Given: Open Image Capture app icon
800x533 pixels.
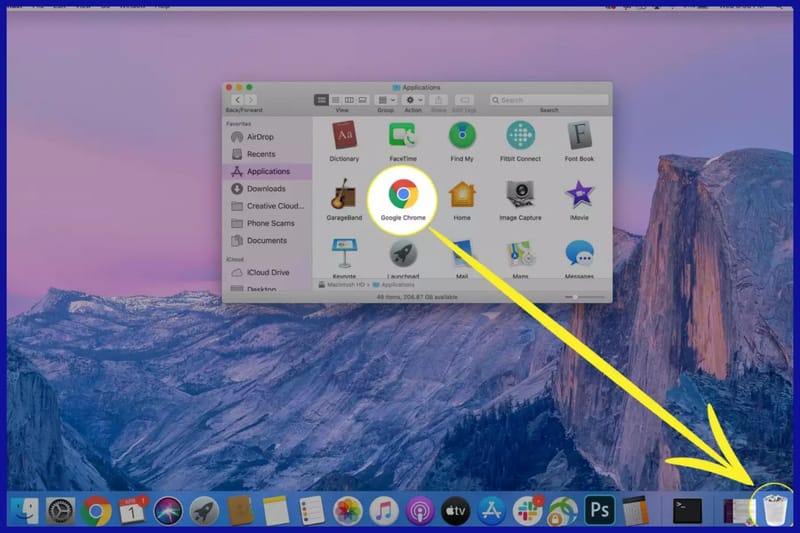Looking at the screenshot, I should pyautogui.click(x=520, y=194).
